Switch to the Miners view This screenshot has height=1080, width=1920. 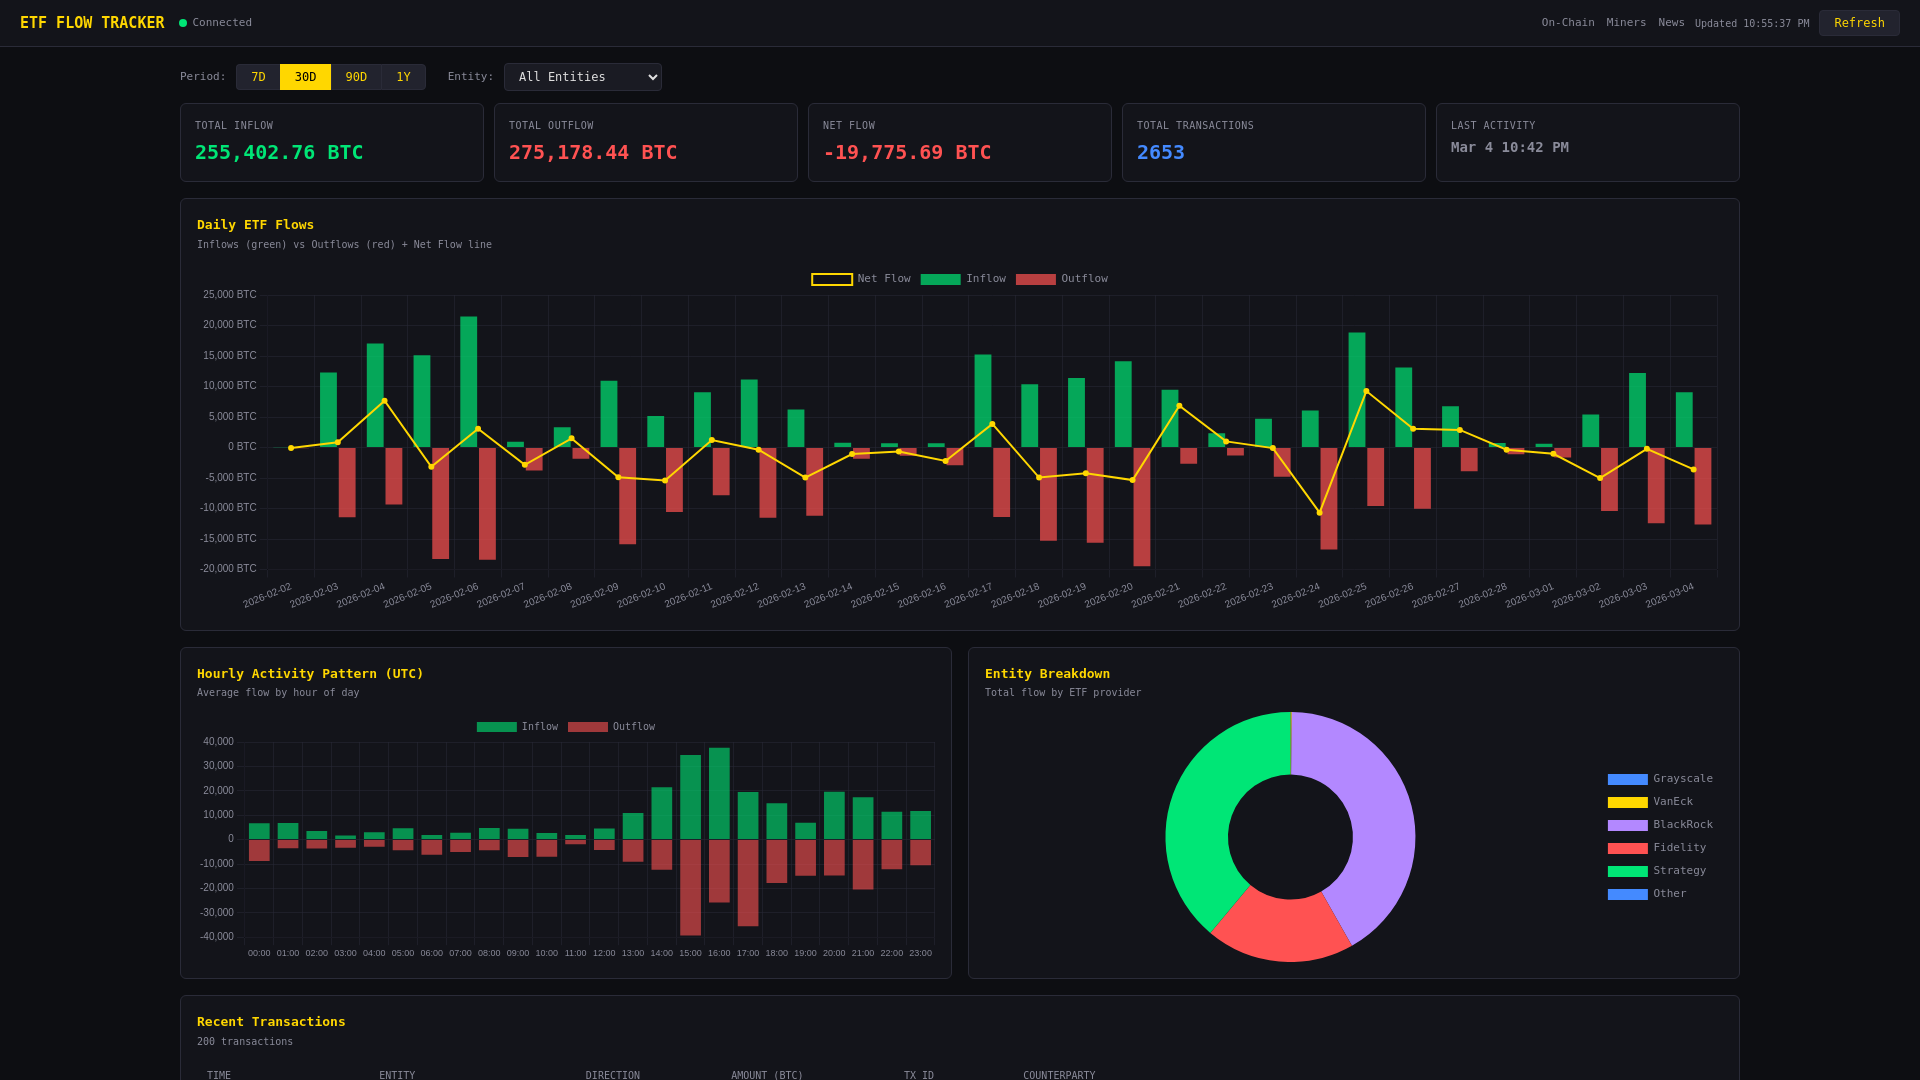point(1625,22)
